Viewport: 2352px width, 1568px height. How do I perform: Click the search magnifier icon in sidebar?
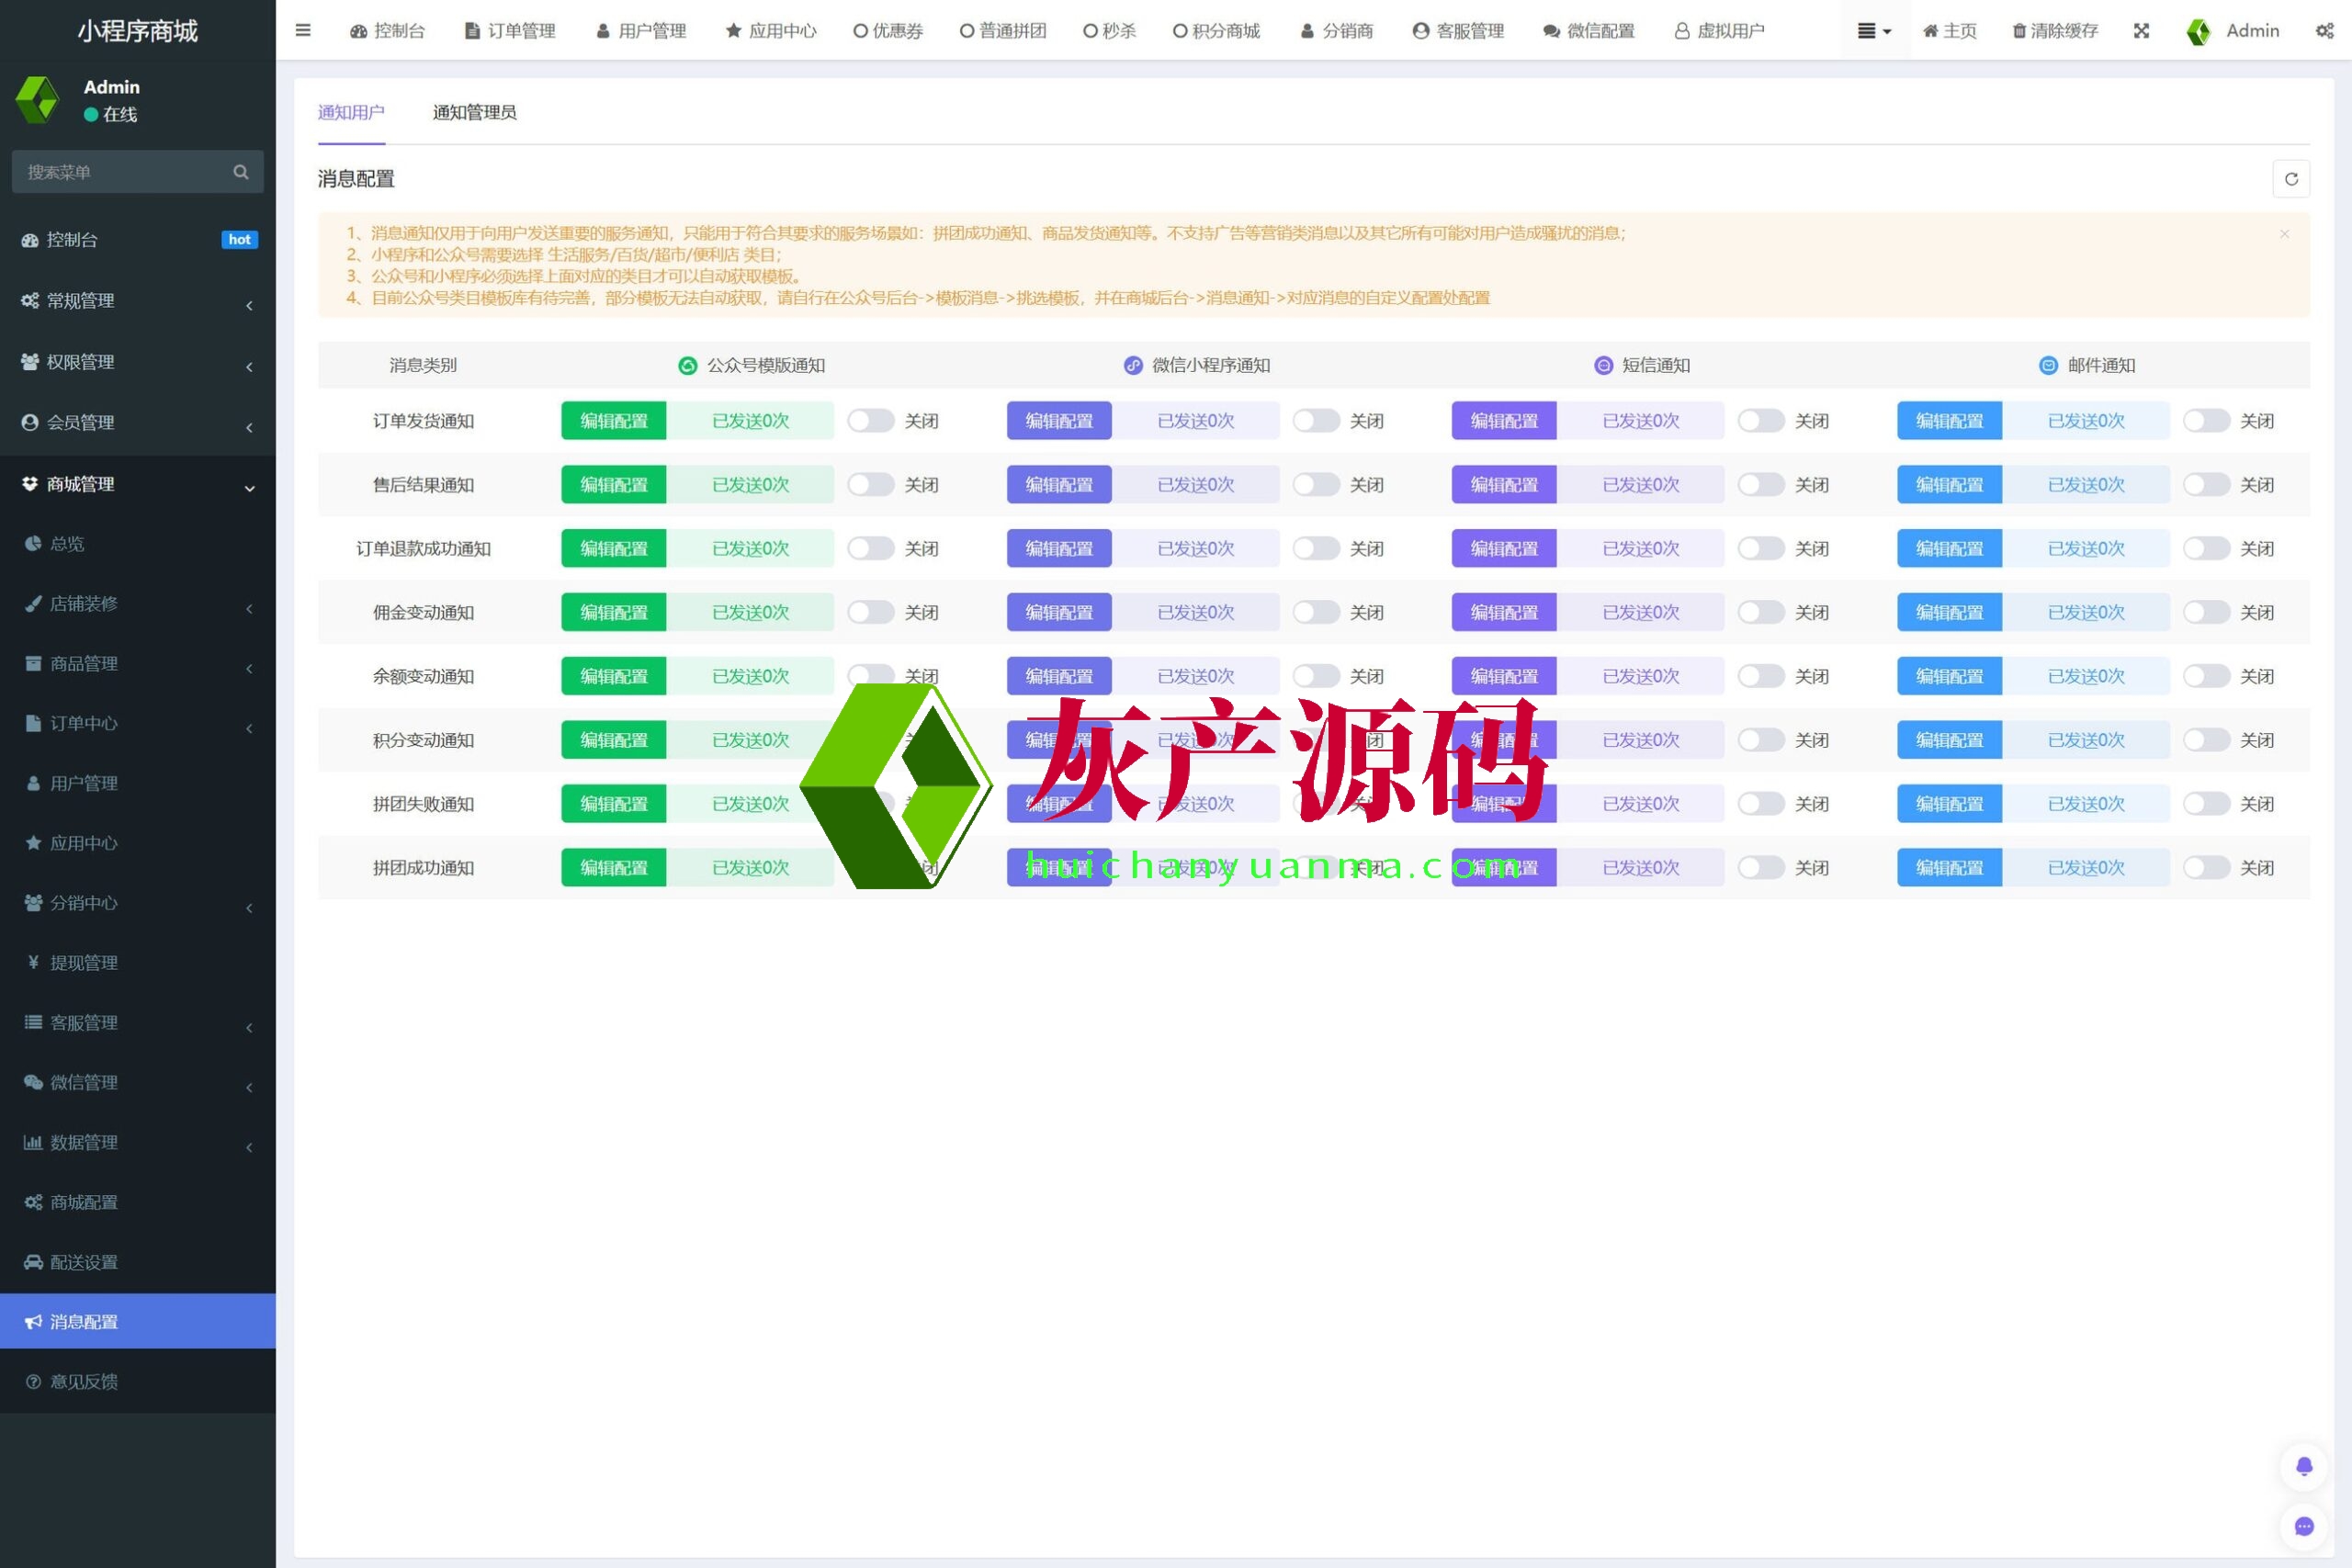240,172
